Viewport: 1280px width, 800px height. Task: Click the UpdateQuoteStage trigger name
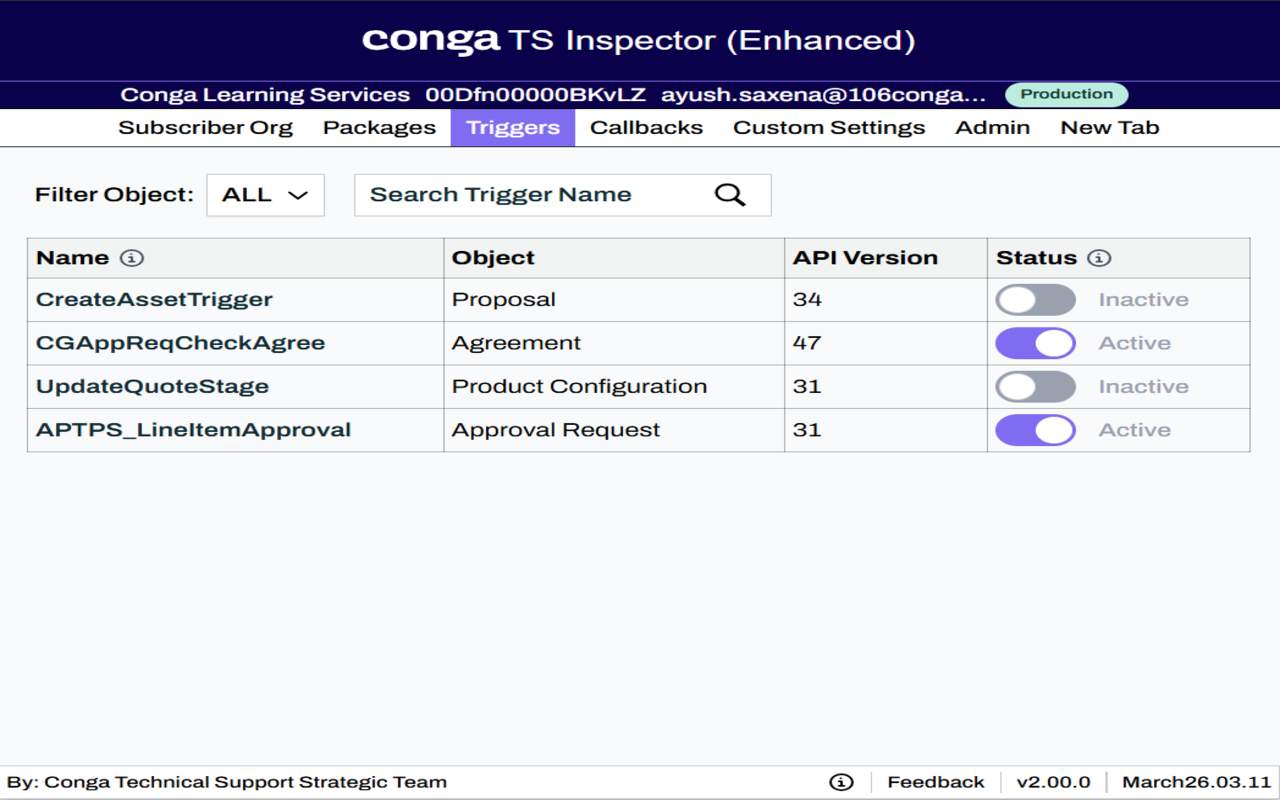pos(153,387)
